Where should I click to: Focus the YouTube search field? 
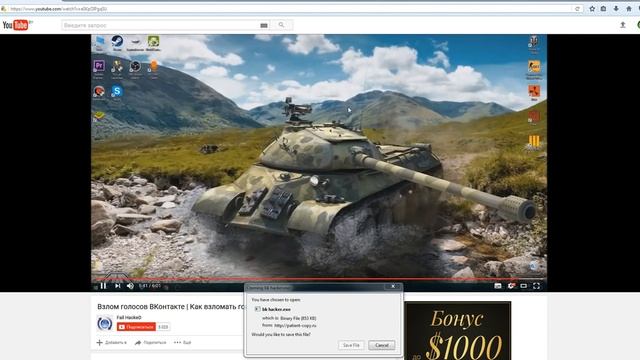coord(160,25)
